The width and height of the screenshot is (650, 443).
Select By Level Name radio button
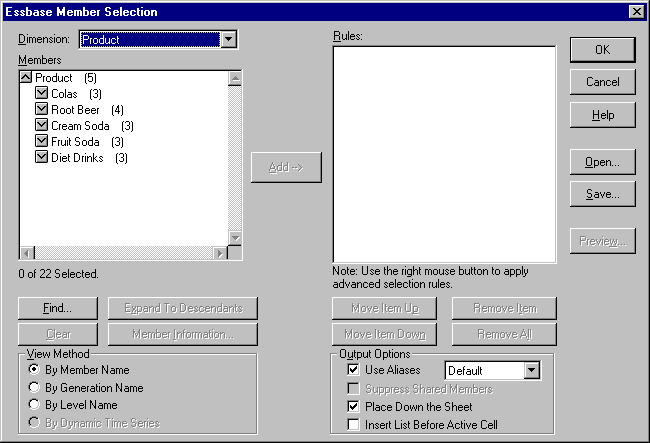35,406
